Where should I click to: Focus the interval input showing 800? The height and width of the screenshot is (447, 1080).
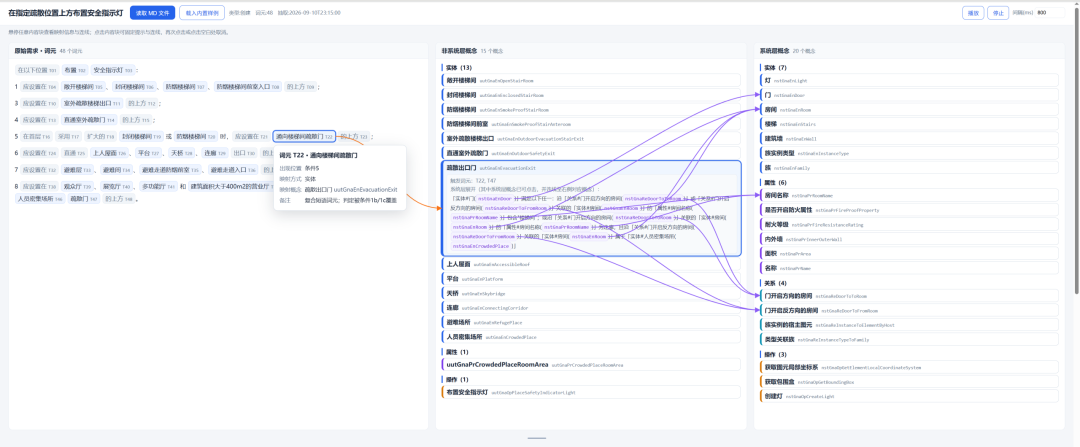(x=1049, y=12)
